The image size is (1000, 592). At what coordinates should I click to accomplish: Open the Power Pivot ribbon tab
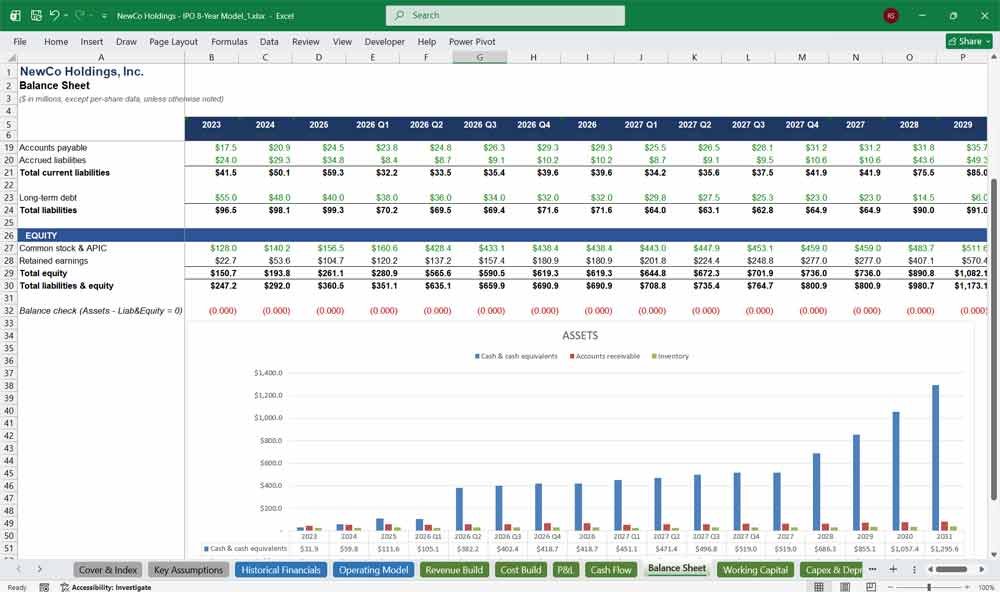pyautogui.click(x=472, y=41)
